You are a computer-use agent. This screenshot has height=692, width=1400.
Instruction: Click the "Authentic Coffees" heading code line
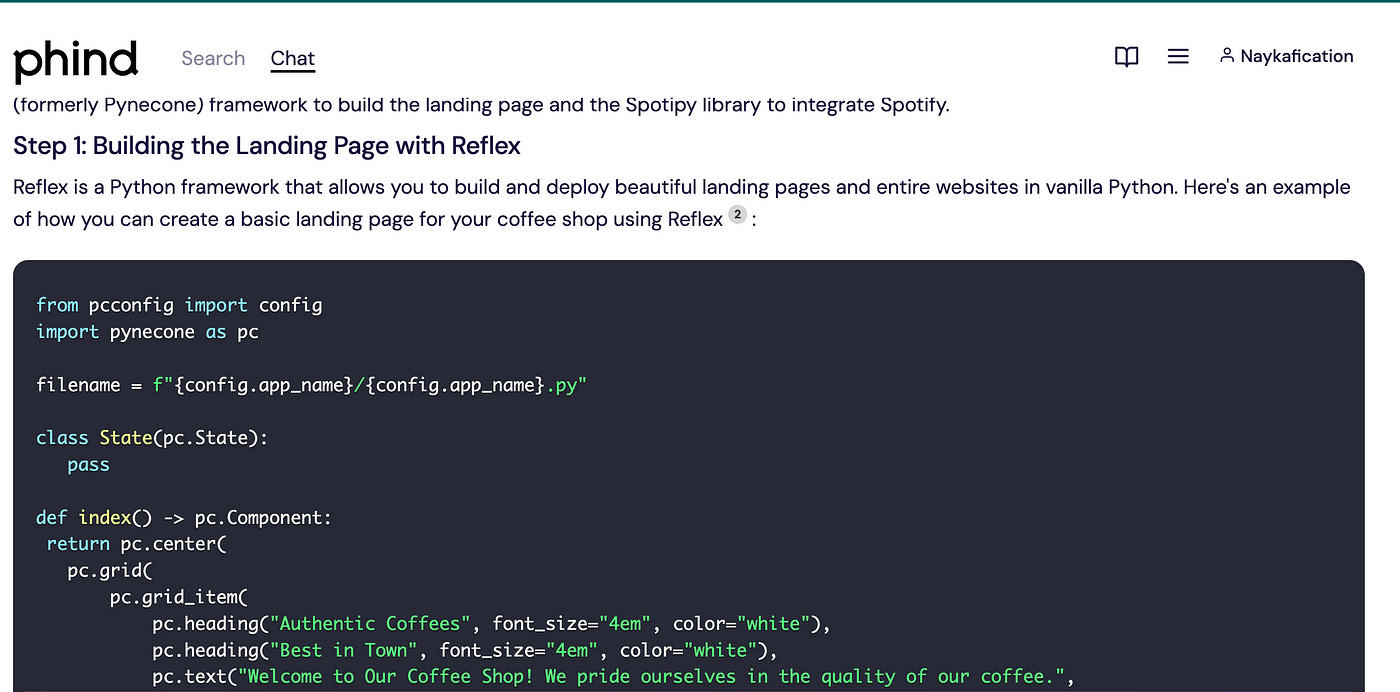pos(492,624)
